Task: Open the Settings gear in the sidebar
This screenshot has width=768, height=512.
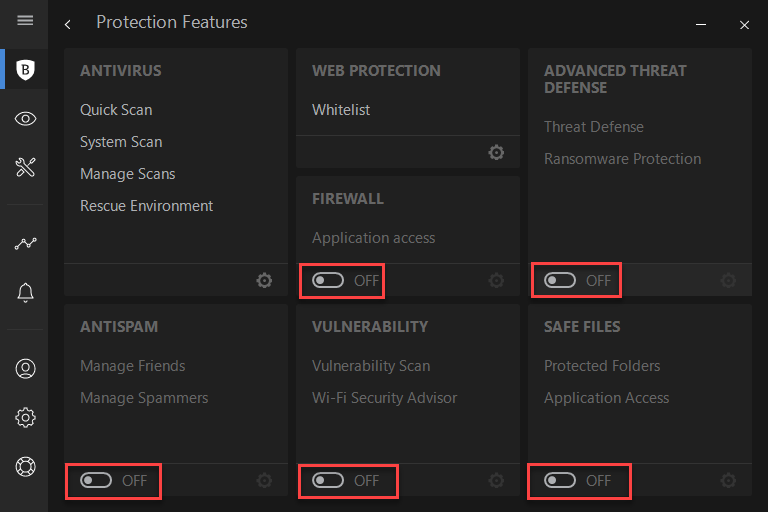Action: pyautogui.click(x=25, y=417)
